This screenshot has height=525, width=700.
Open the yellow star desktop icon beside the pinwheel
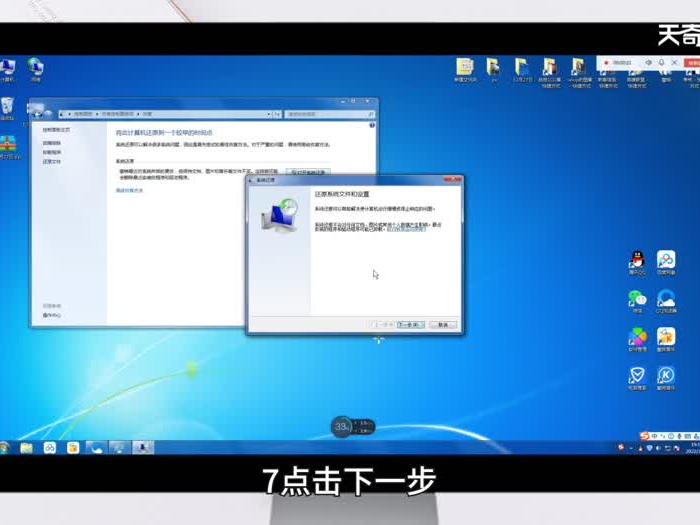pos(666,340)
